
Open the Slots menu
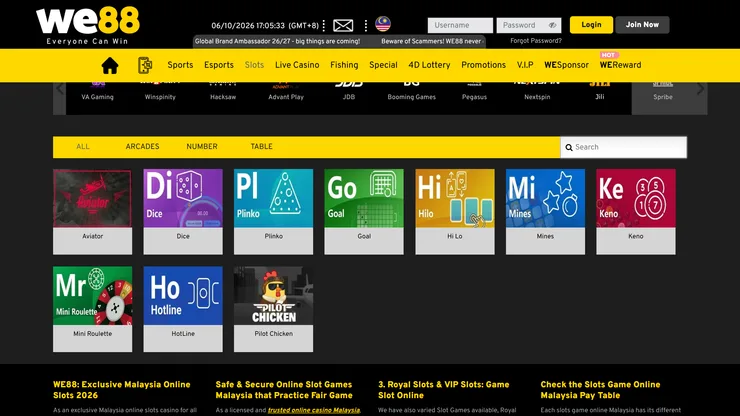pos(254,65)
